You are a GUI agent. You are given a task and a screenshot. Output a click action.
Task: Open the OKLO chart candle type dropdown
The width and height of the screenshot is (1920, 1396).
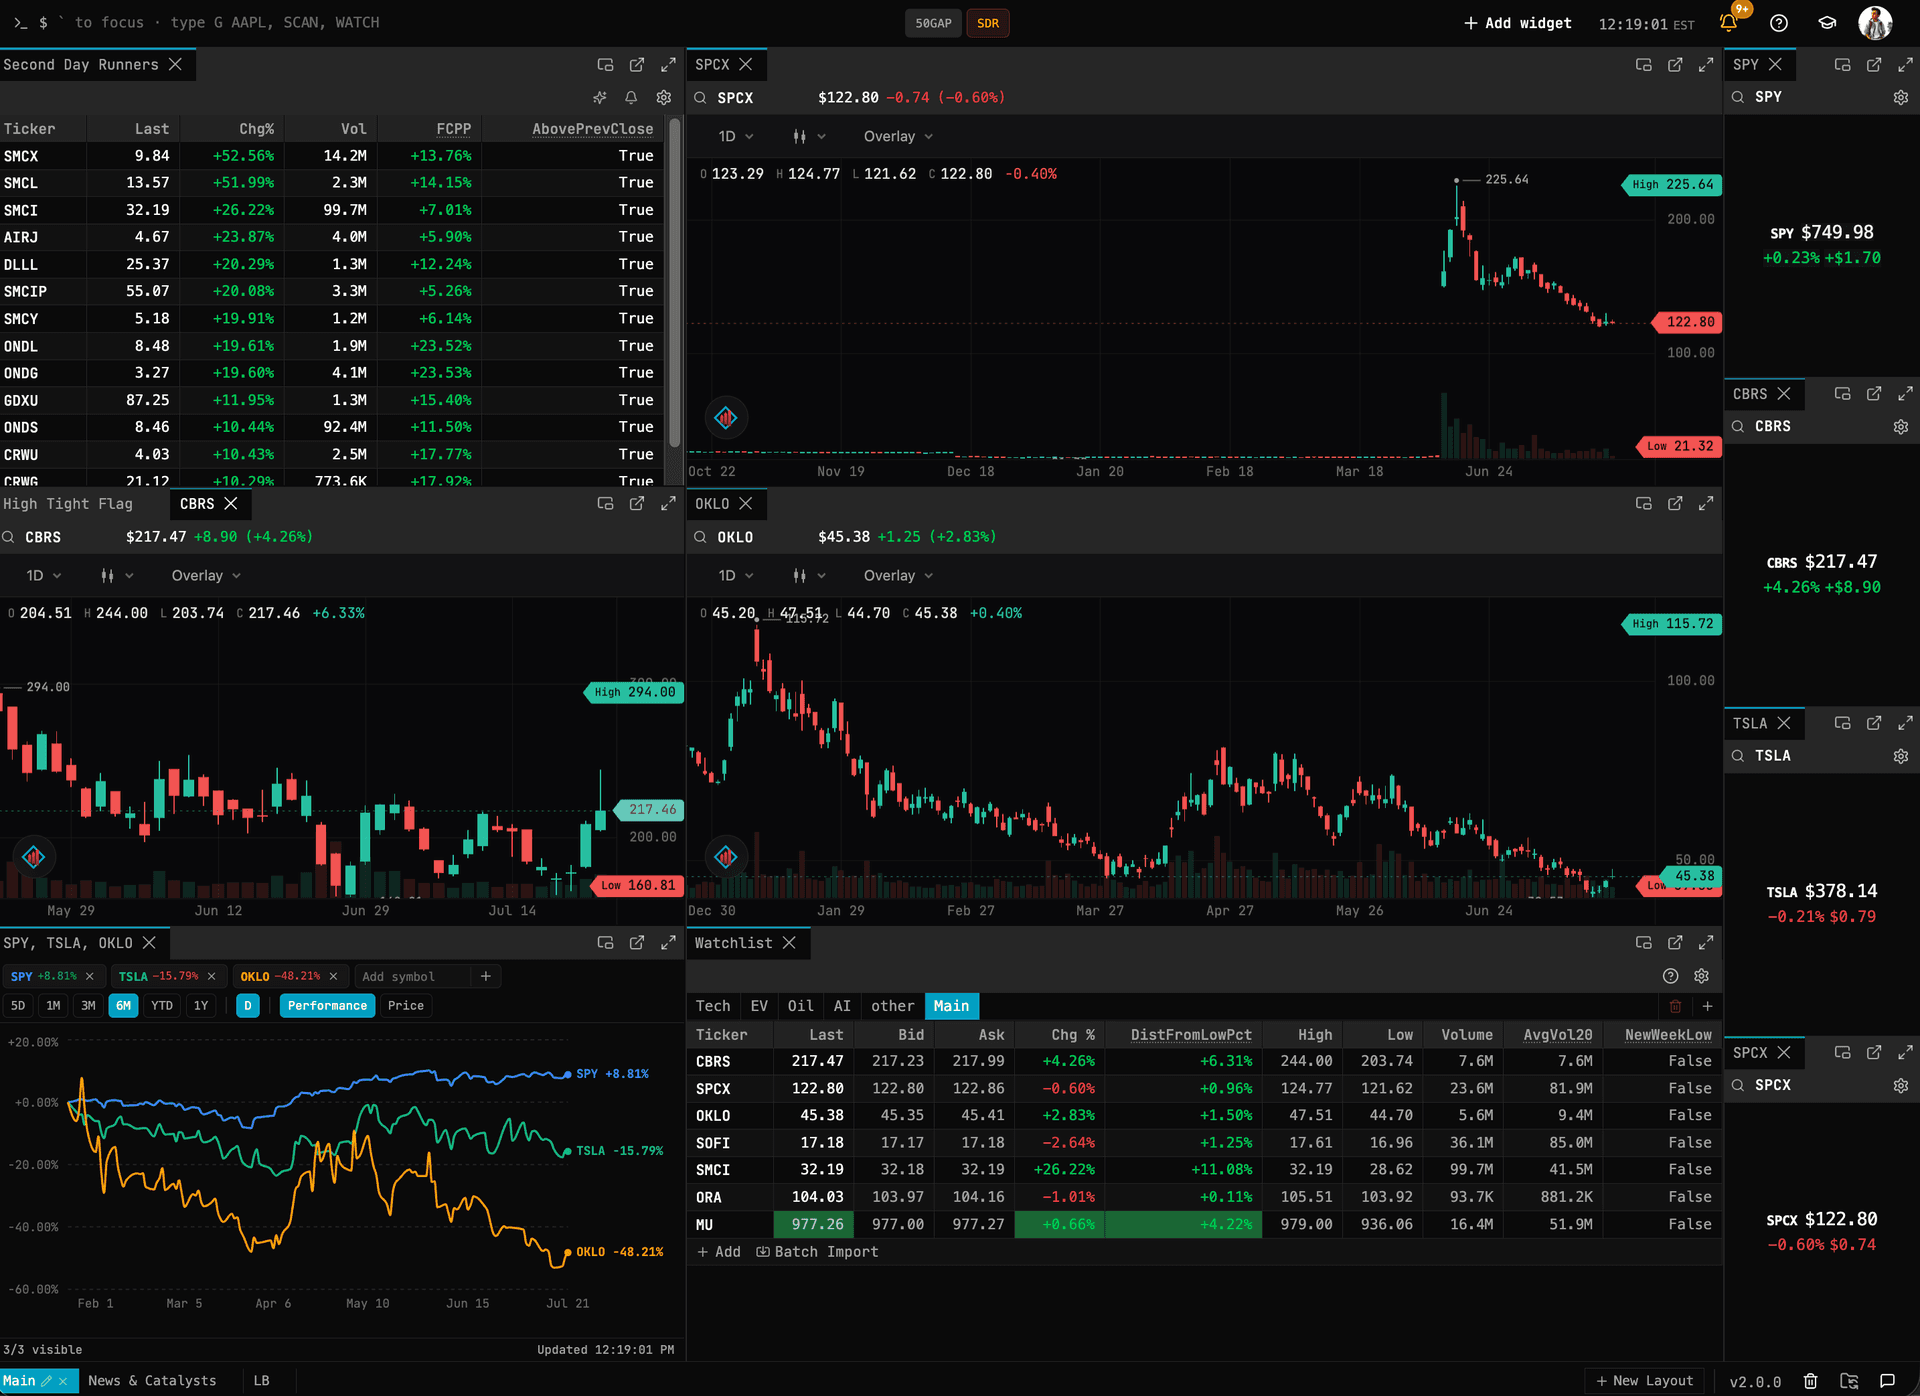[809, 576]
